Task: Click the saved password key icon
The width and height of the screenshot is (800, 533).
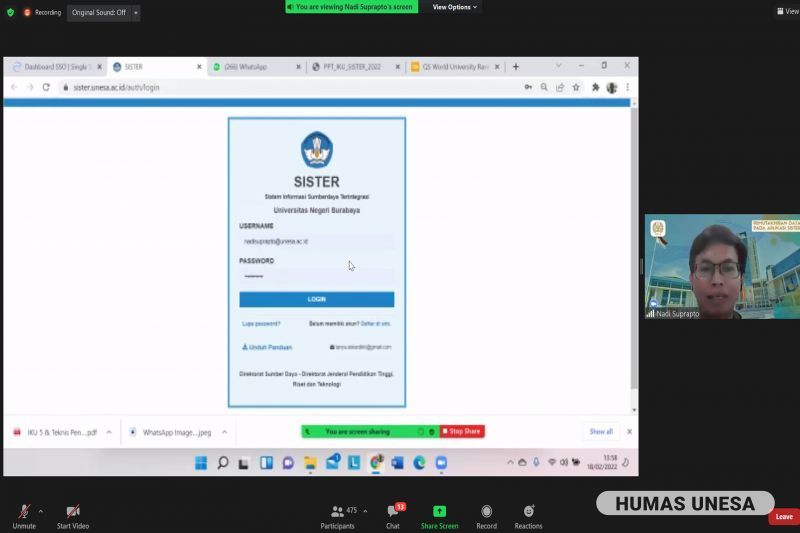Action: [528, 87]
